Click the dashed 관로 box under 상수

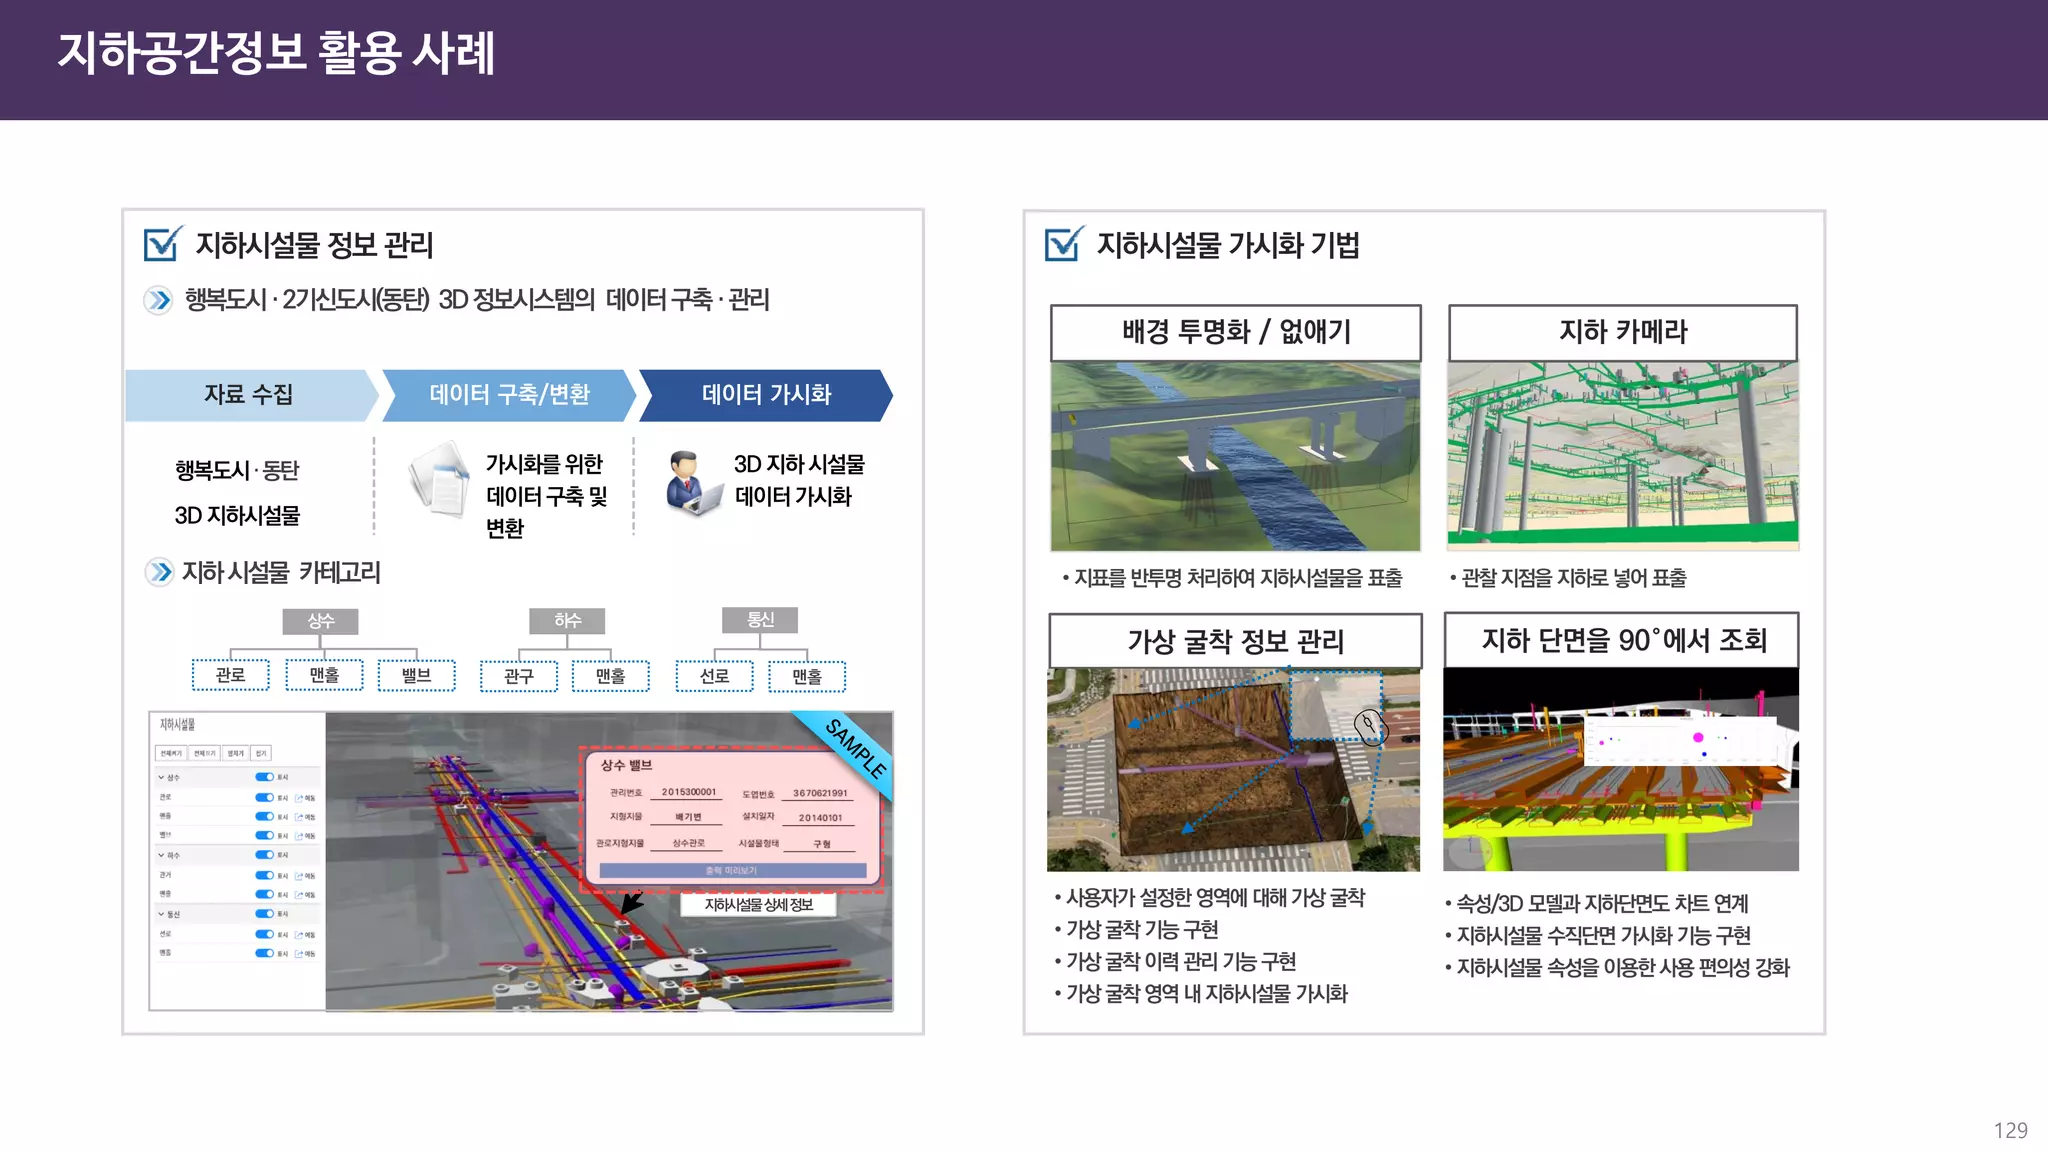pos(231,675)
